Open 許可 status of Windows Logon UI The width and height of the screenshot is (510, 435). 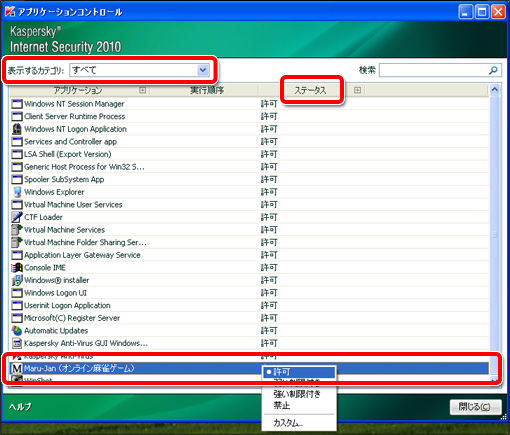tap(269, 293)
